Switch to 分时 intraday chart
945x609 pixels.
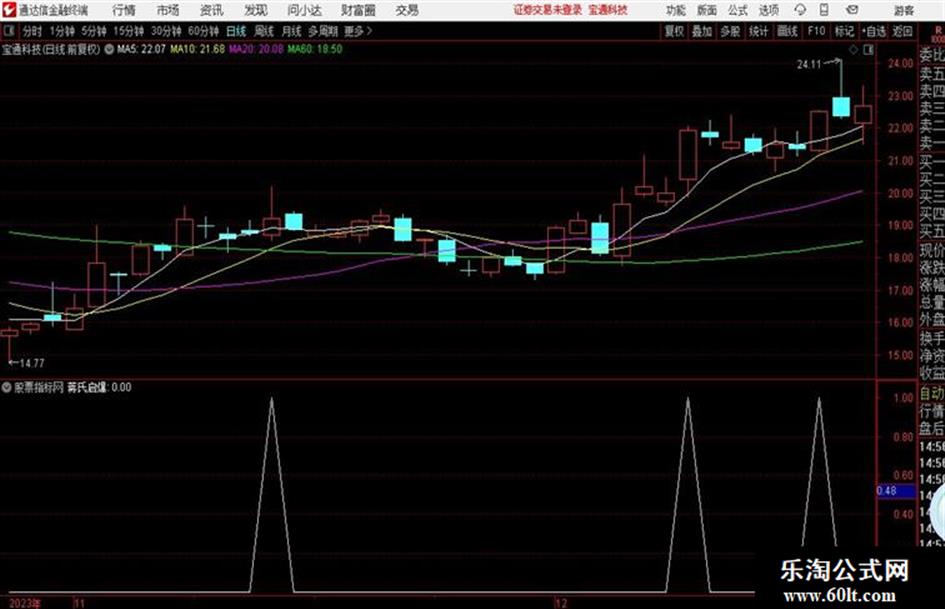point(33,31)
